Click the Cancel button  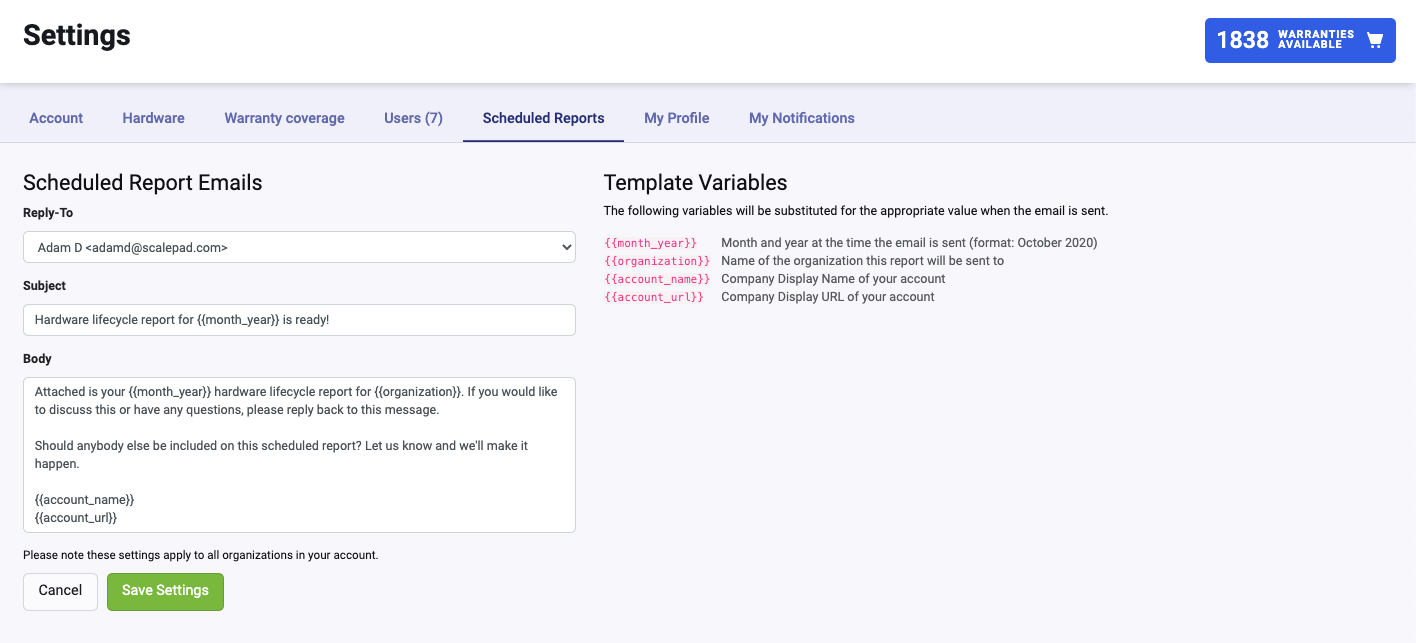(60, 591)
